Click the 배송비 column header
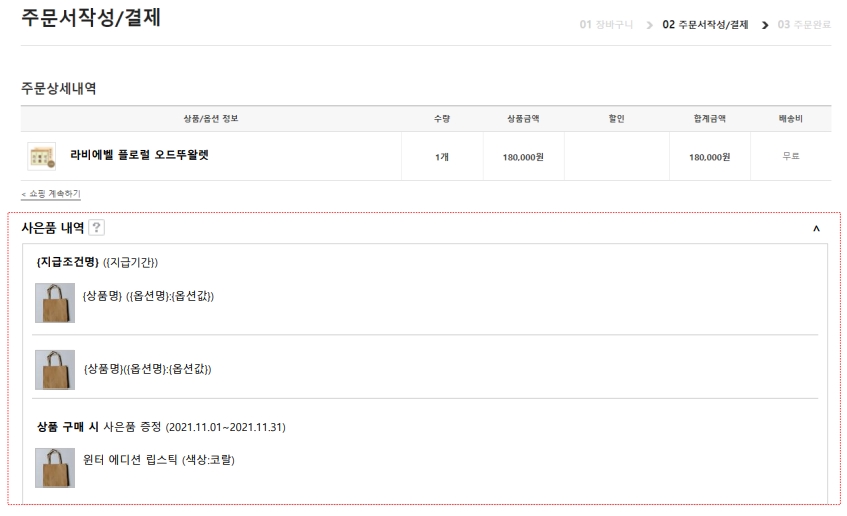The width and height of the screenshot is (847, 516). point(790,119)
